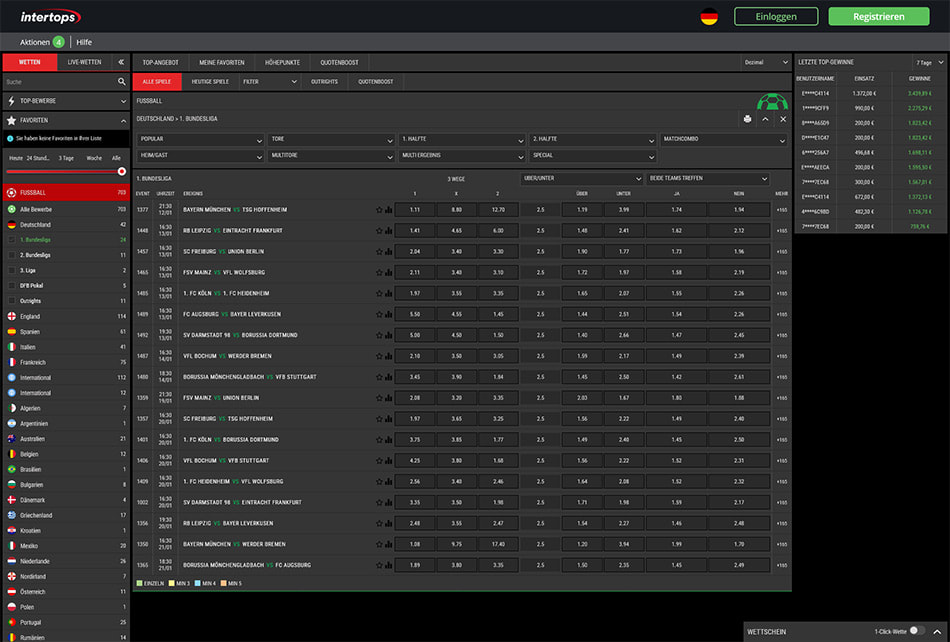Click the Frankreich flag icon
Viewport: 950px width, 642px height.
[x=12, y=362]
